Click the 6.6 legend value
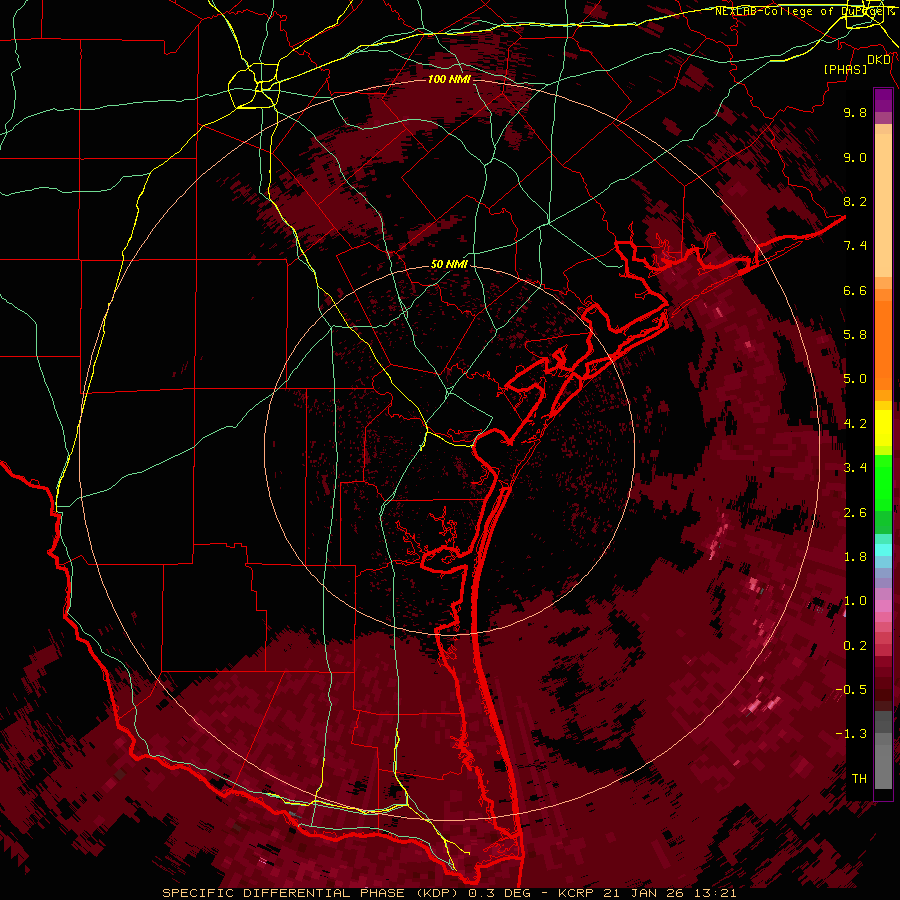 point(855,290)
